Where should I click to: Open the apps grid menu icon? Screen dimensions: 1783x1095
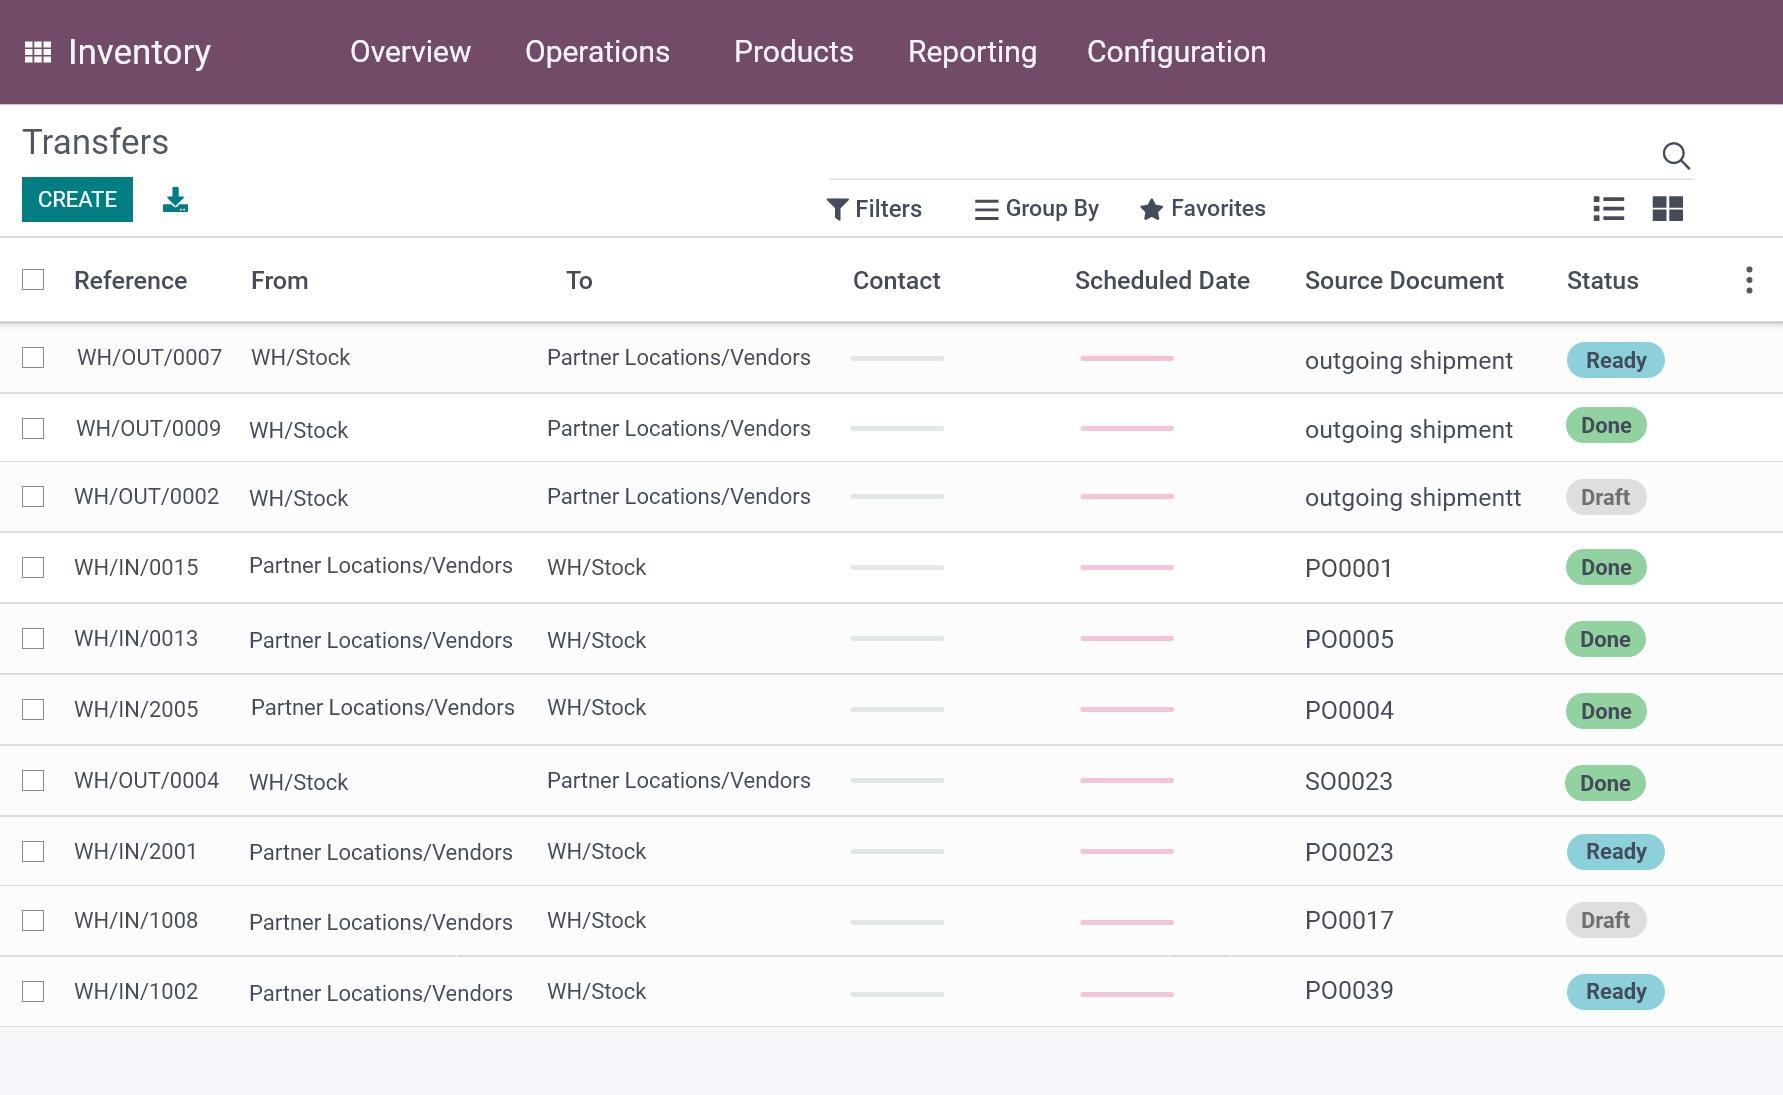[x=37, y=52]
